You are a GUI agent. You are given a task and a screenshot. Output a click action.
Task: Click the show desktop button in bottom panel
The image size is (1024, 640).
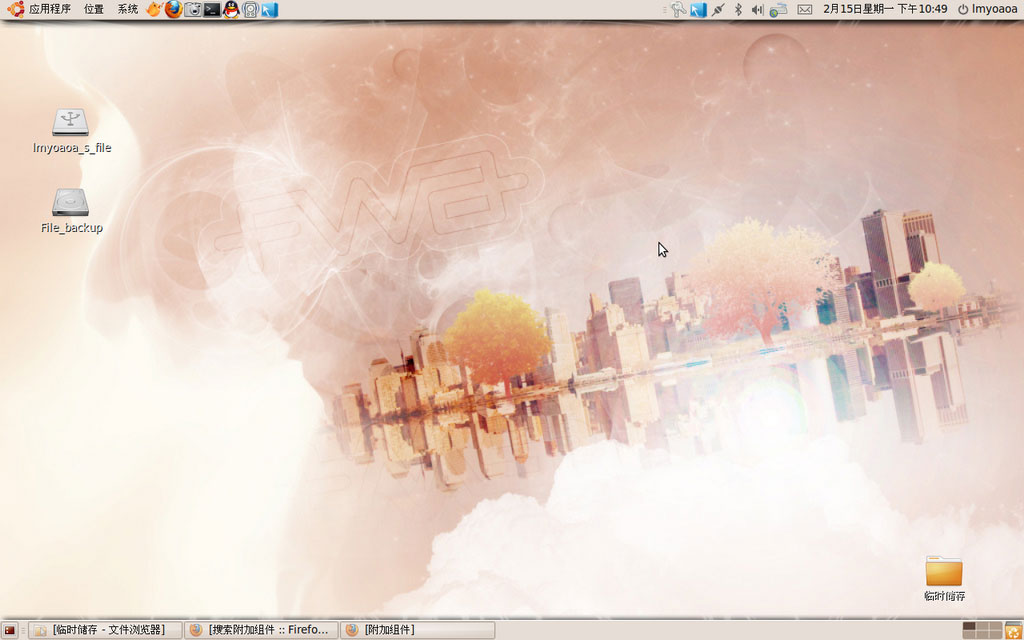point(10,630)
